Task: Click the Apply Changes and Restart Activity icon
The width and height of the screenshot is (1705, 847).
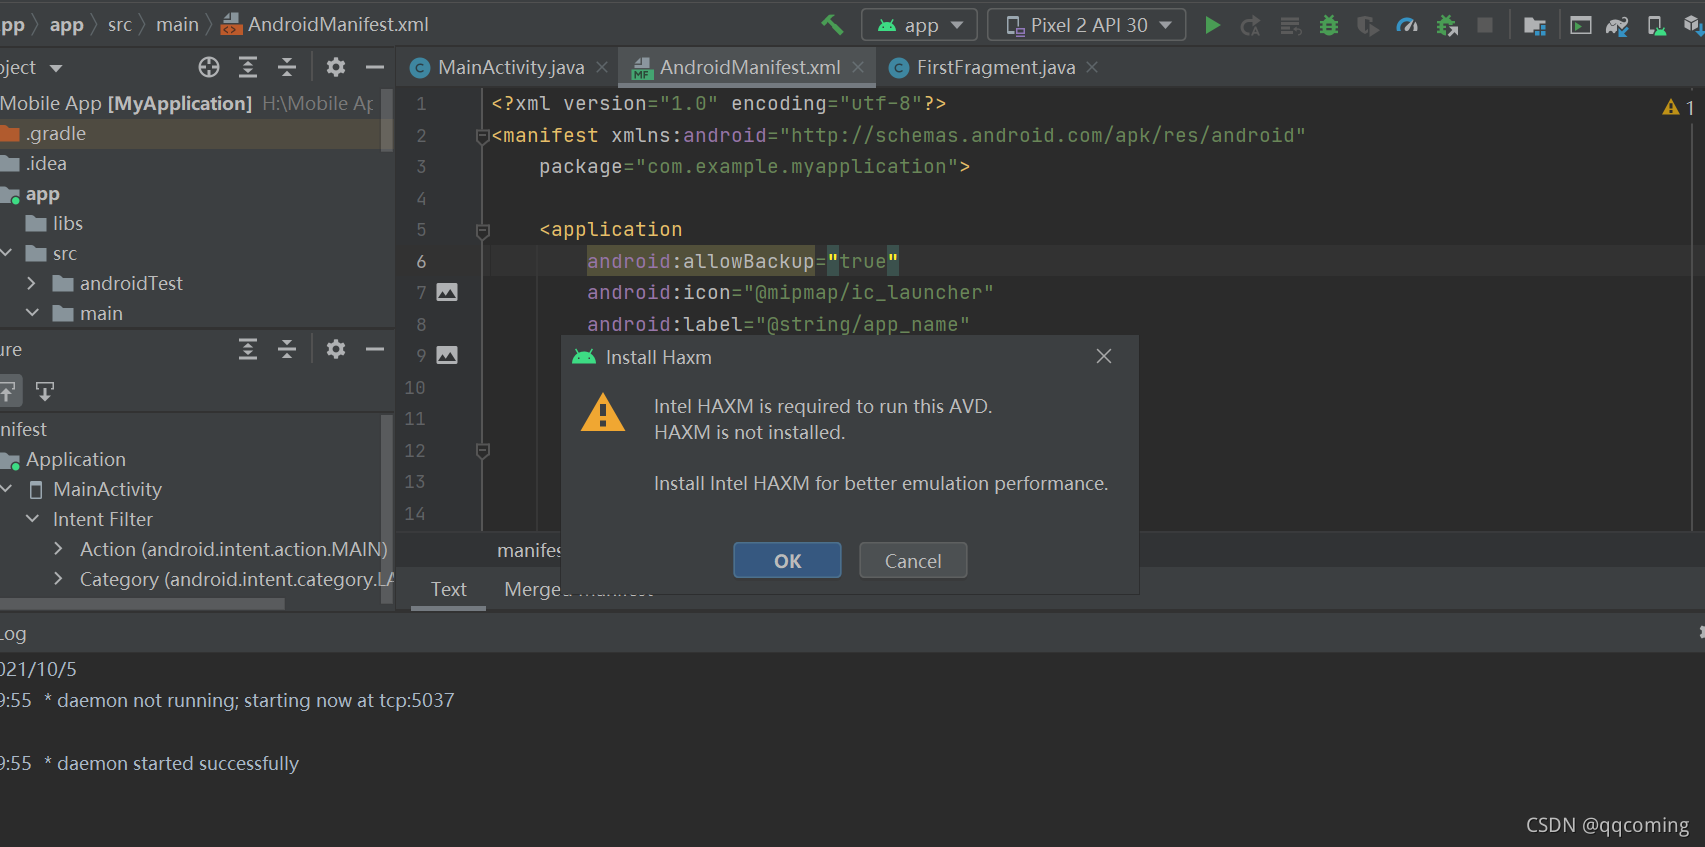Action: pyautogui.click(x=1251, y=25)
